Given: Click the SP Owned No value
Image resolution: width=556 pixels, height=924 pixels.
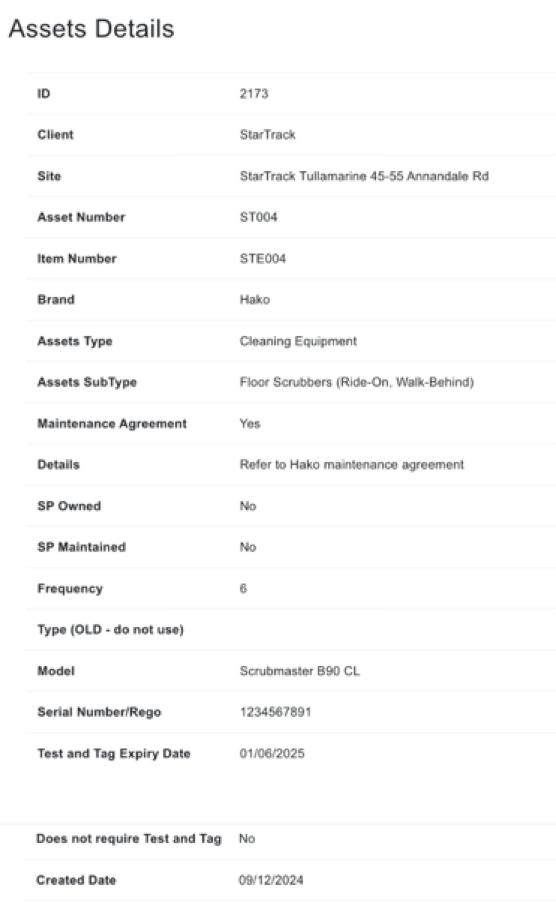Looking at the screenshot, I should coord(248,506).
